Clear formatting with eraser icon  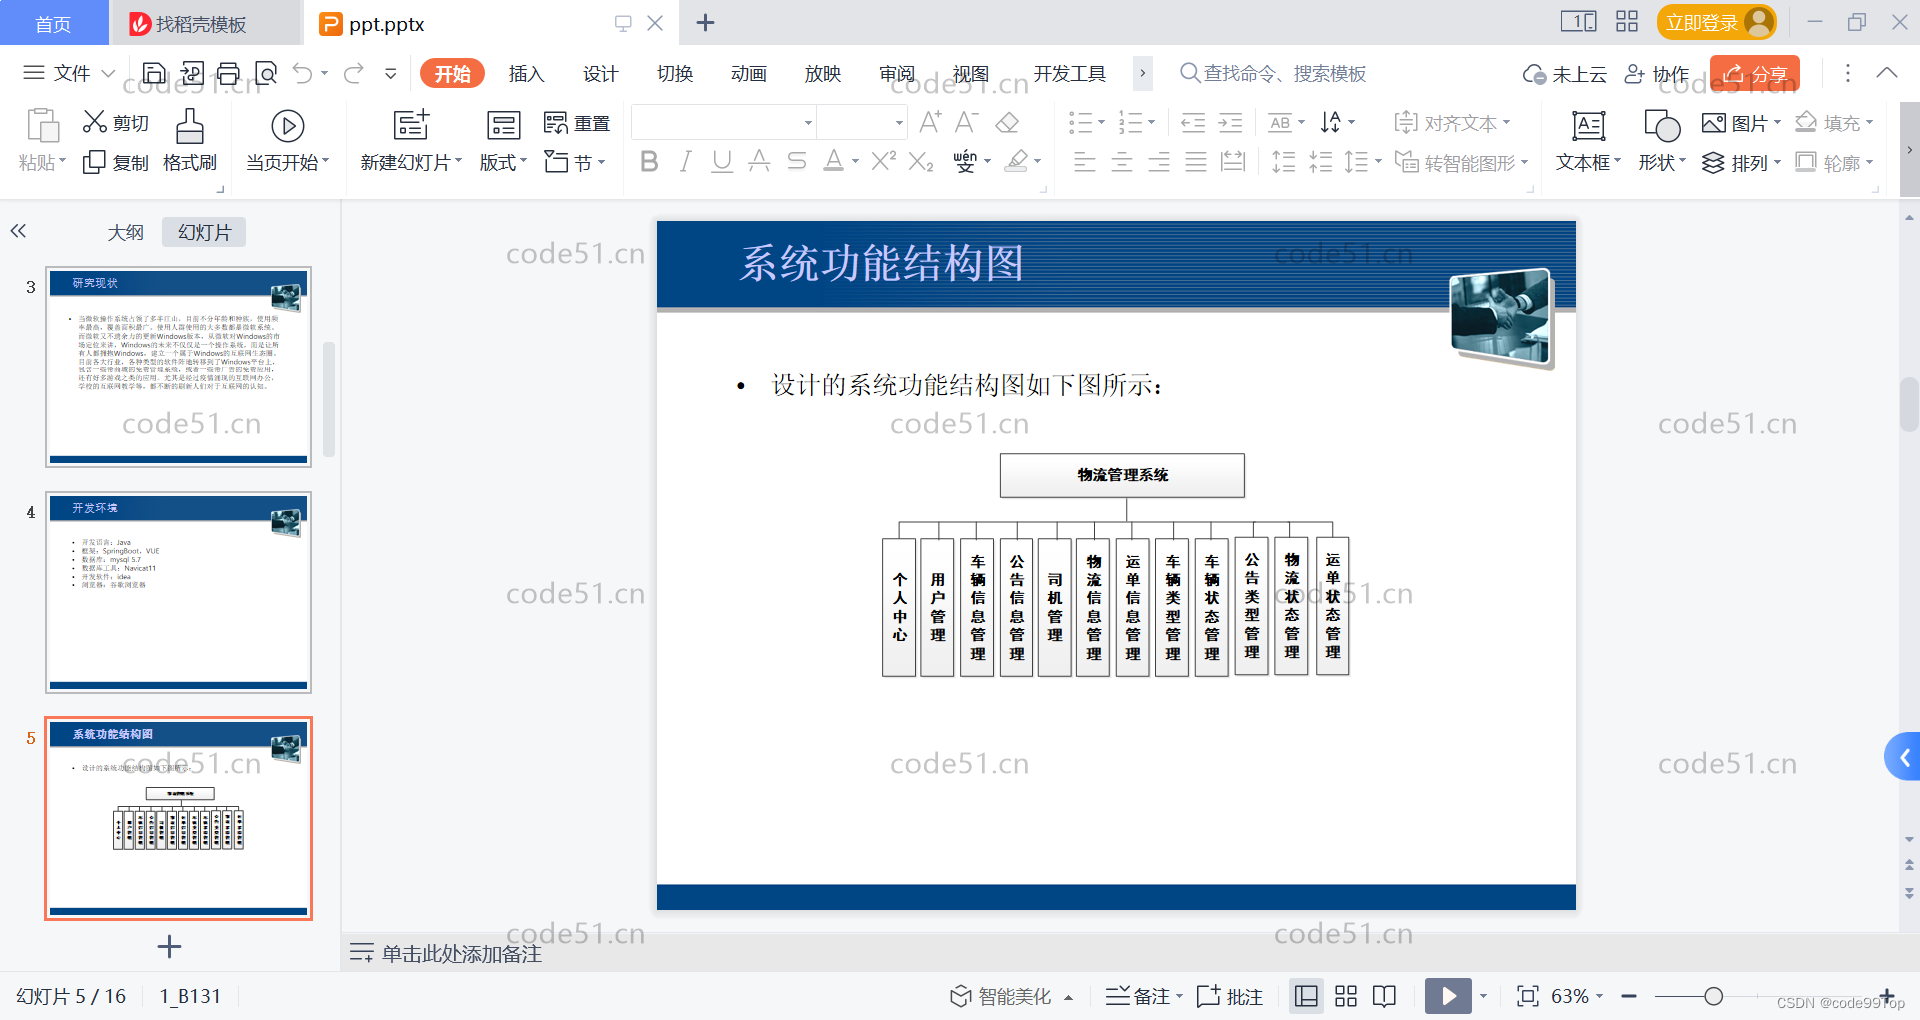1007,122
